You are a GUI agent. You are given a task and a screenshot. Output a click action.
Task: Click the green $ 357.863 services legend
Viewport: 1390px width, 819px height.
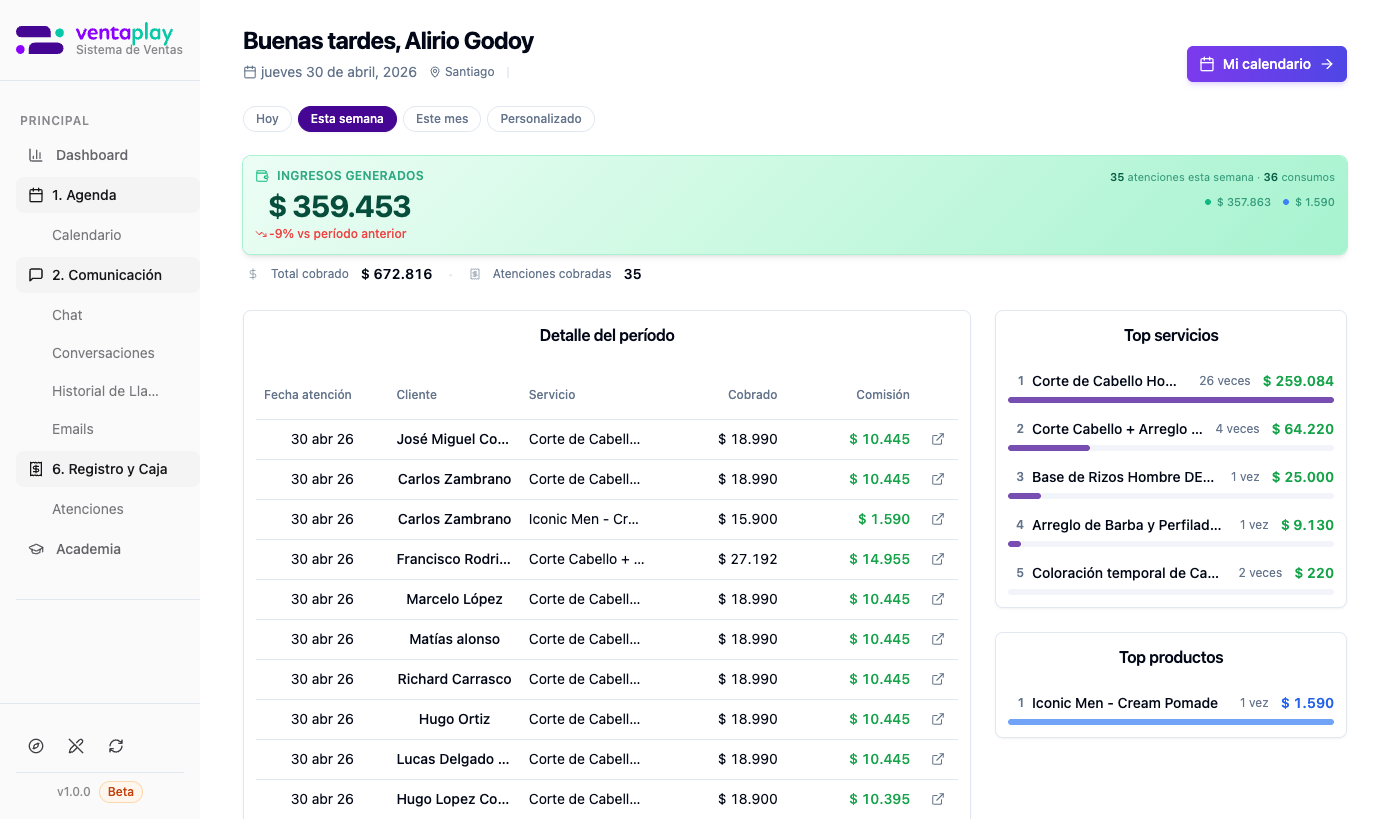(1238, 202)
